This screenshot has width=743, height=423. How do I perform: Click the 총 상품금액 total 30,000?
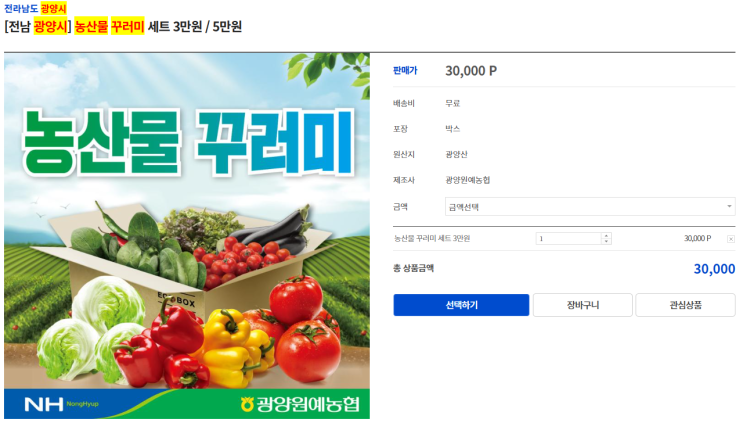714,269
